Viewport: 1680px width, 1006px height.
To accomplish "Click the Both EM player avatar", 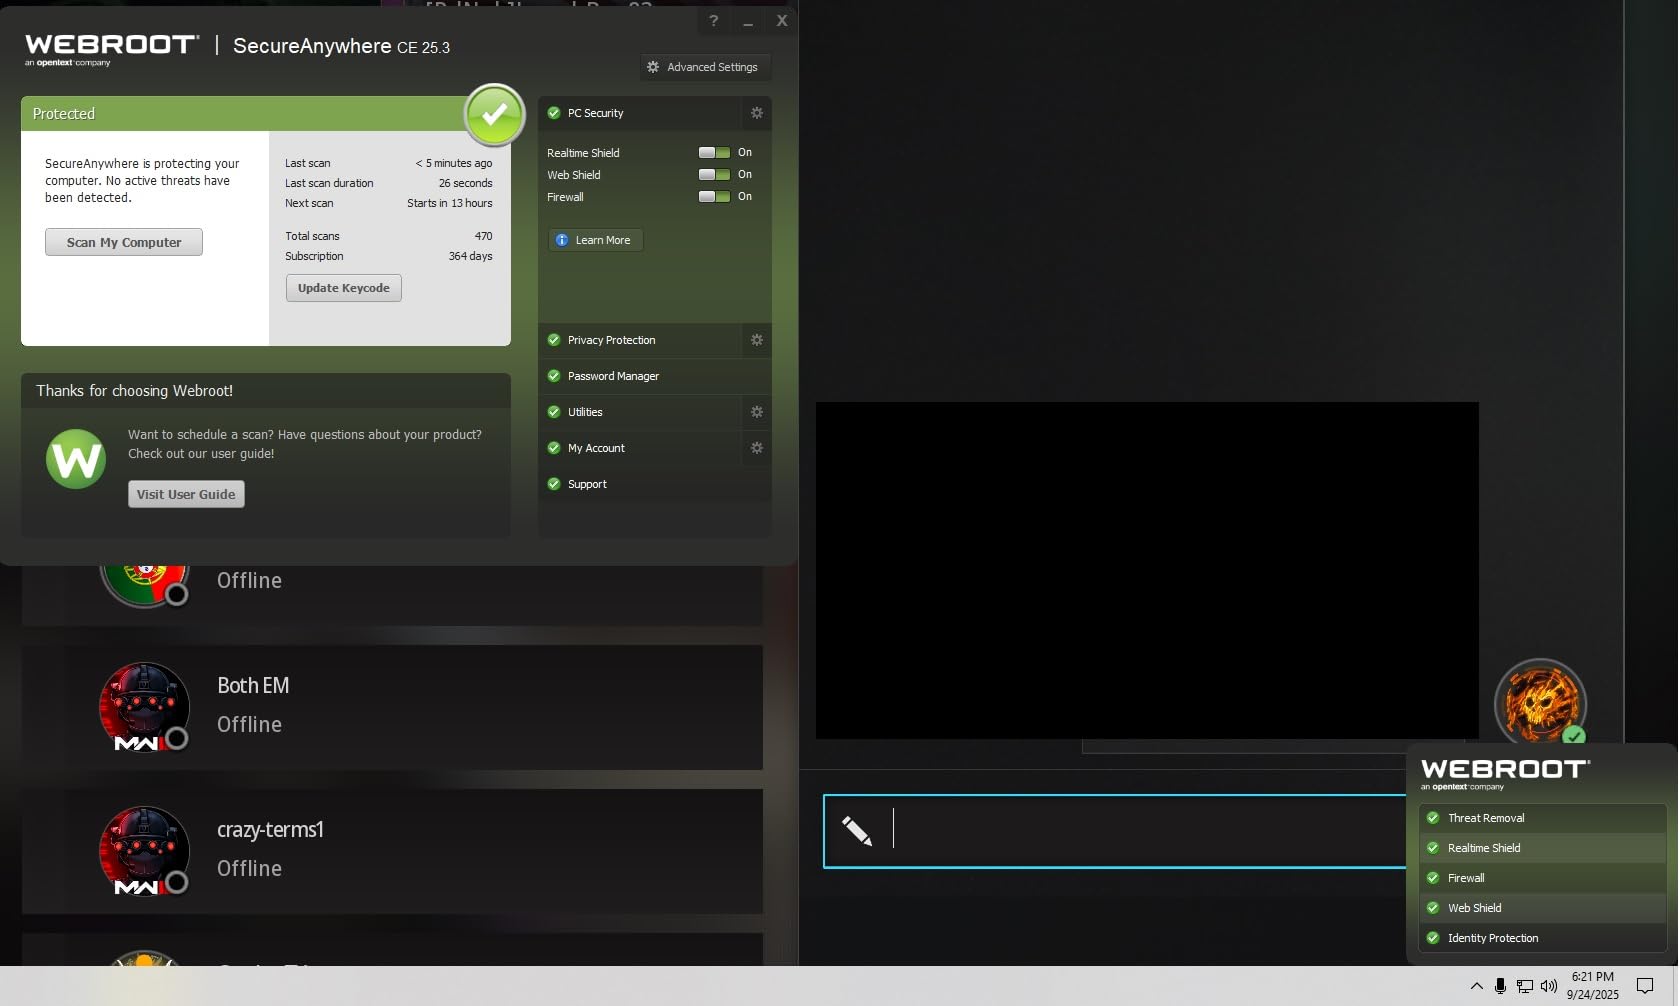I will click(x=144, y=707).
